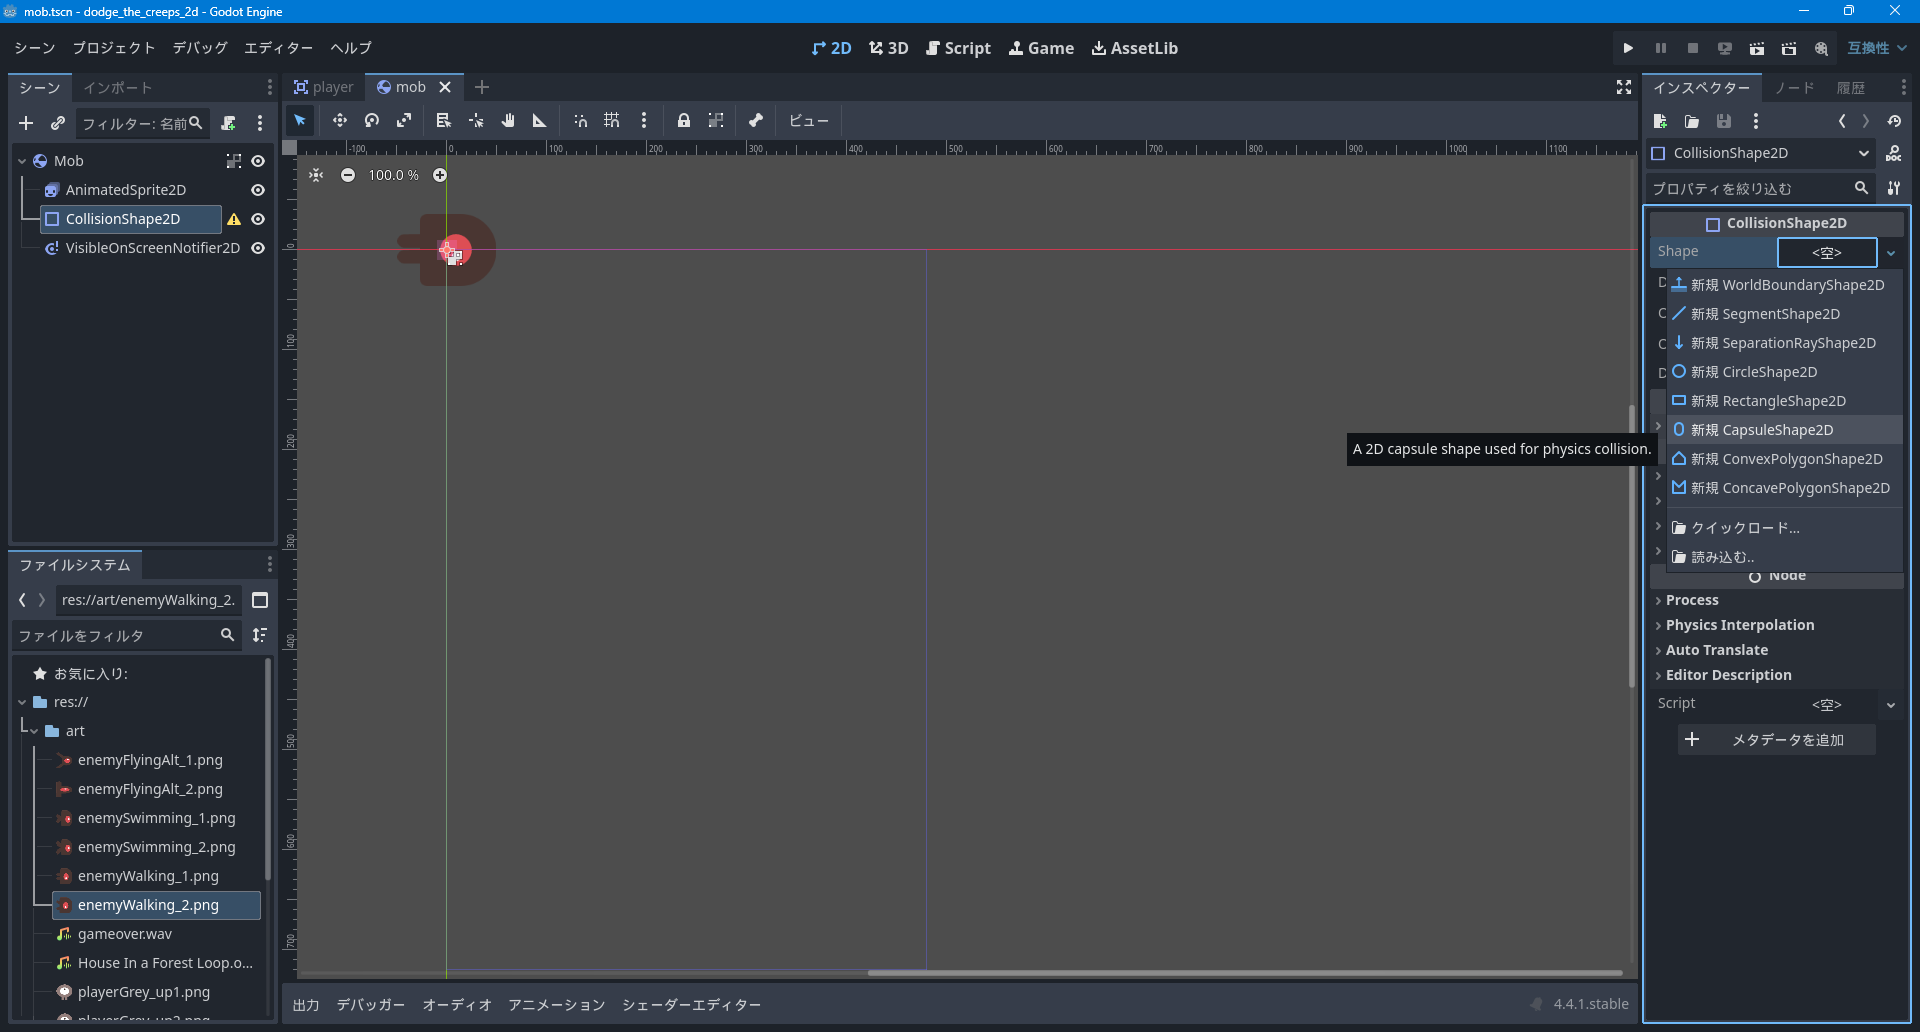Choose new CircleShape2D from the list
This screenshot has height=1032, width=1920.
[1785, 372]
